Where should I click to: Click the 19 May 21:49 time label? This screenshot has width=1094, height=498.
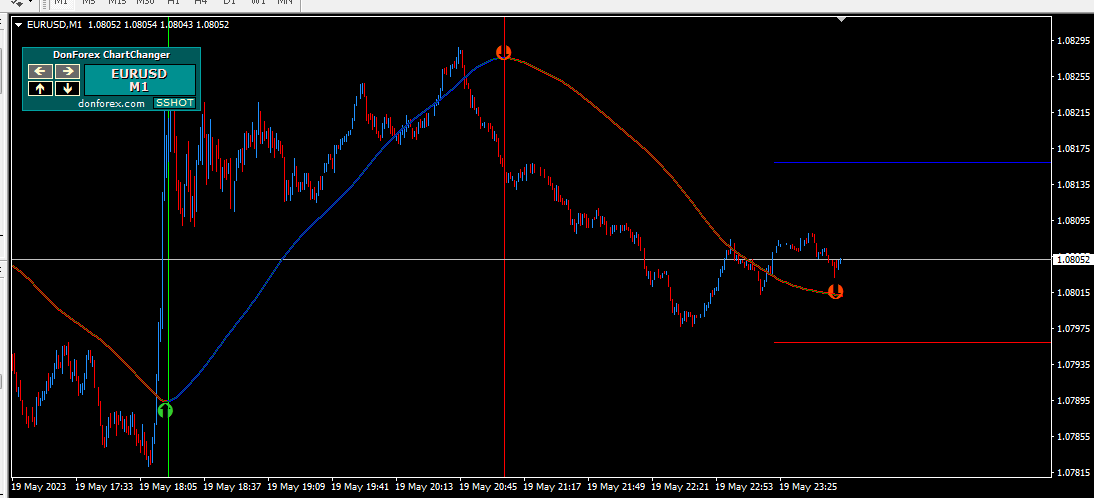(x=617, y=486)
